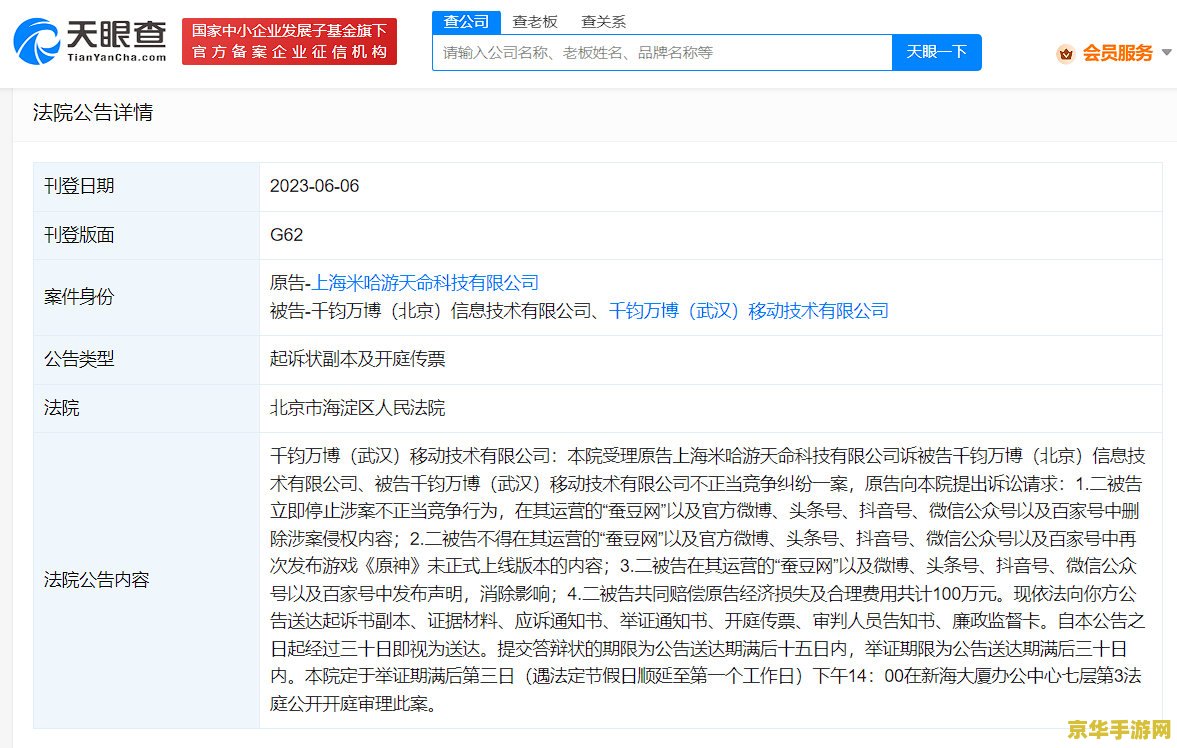
Task: Click the date value 2023-06-06
Action: pyautogui.click(x=315, y=186)
